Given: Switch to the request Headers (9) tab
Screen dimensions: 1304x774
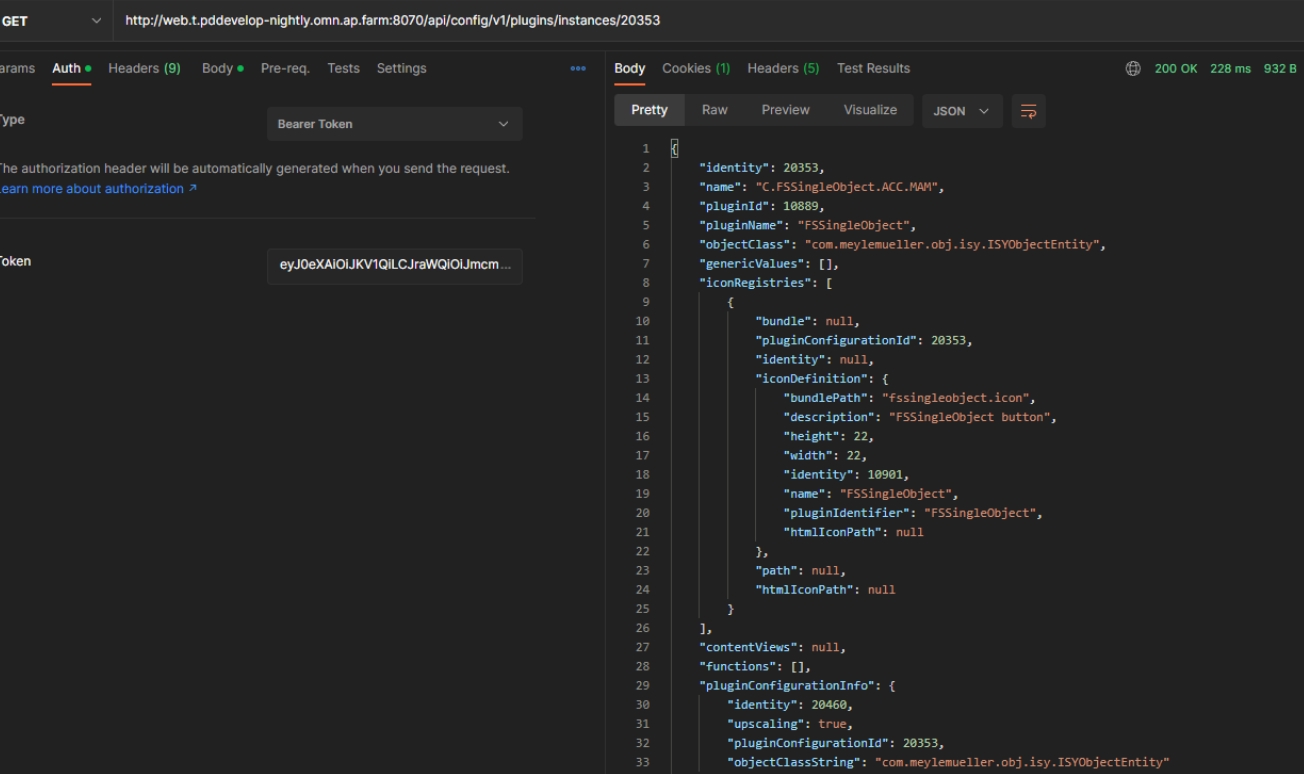Looking at the screenshot, I should [144, 69].
